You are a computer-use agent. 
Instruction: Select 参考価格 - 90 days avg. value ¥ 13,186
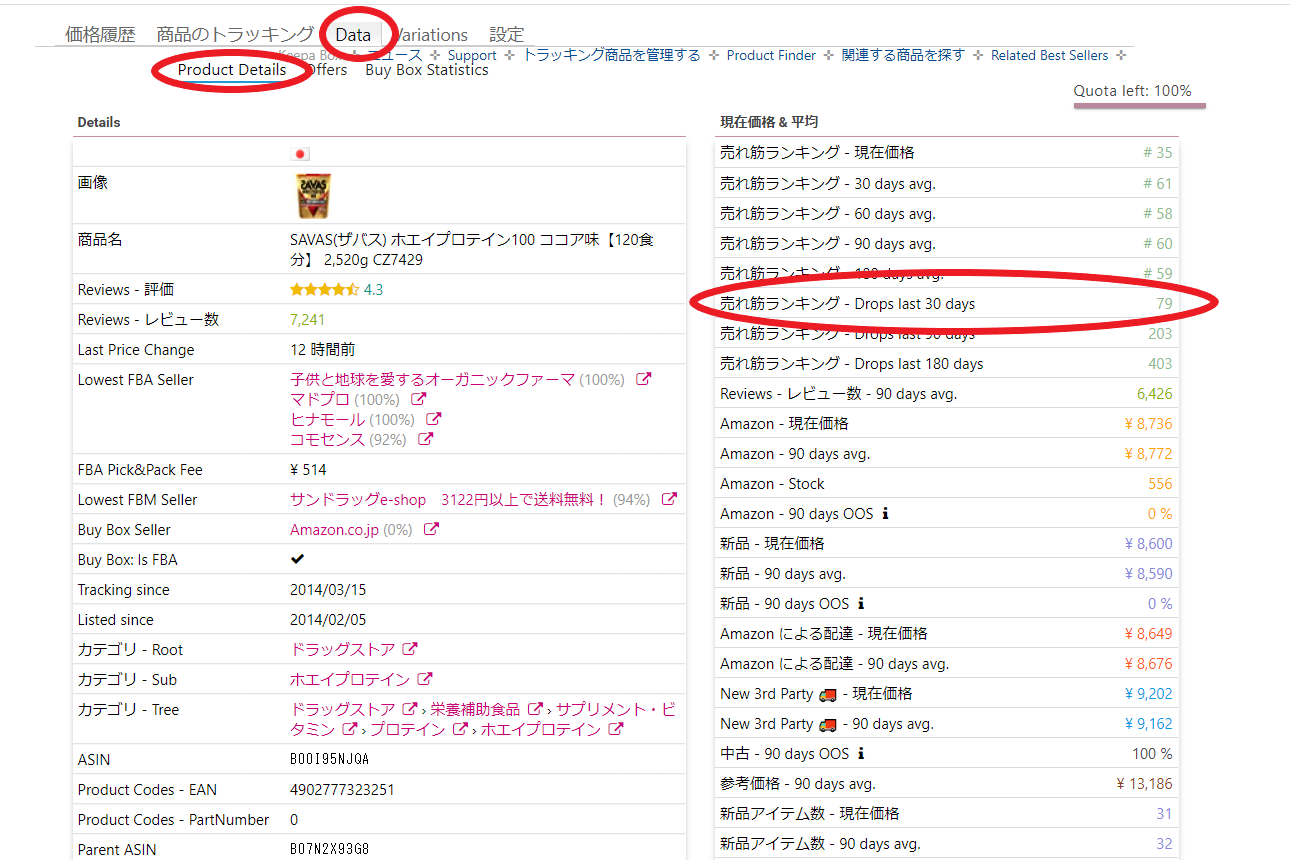tap(1145, 783)
